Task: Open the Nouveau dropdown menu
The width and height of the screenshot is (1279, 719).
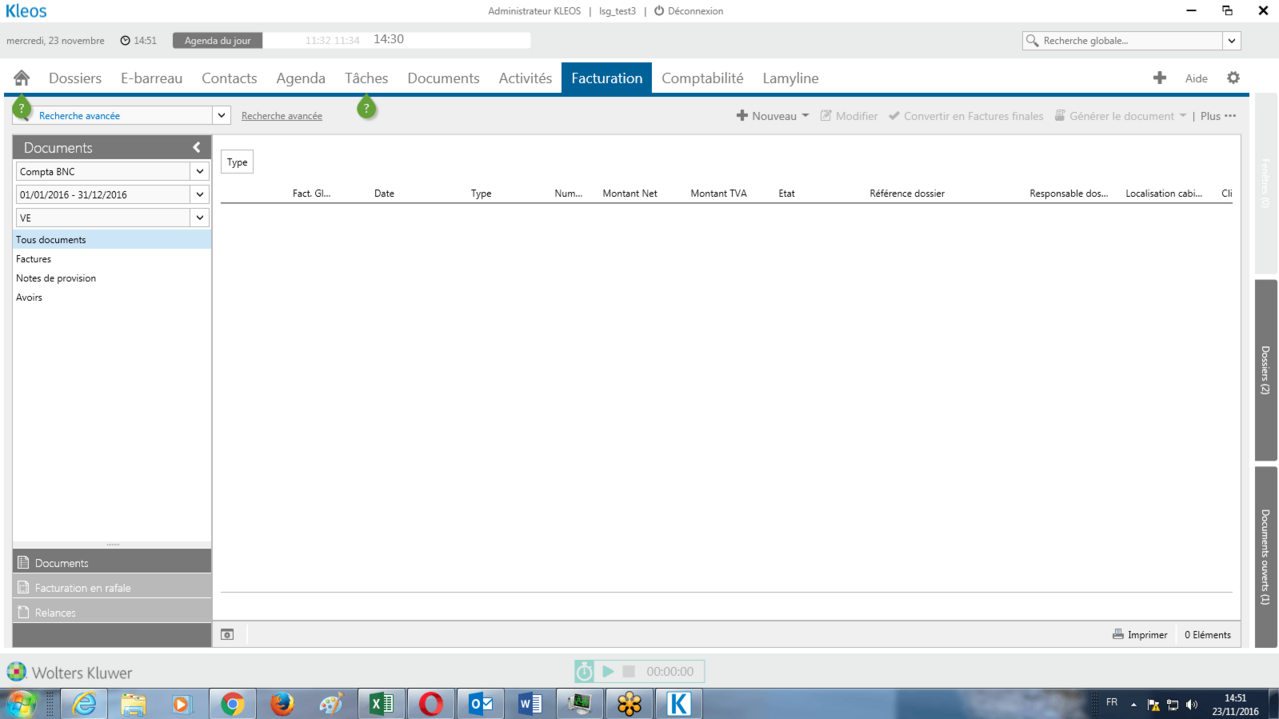Action: coord(773,116)
